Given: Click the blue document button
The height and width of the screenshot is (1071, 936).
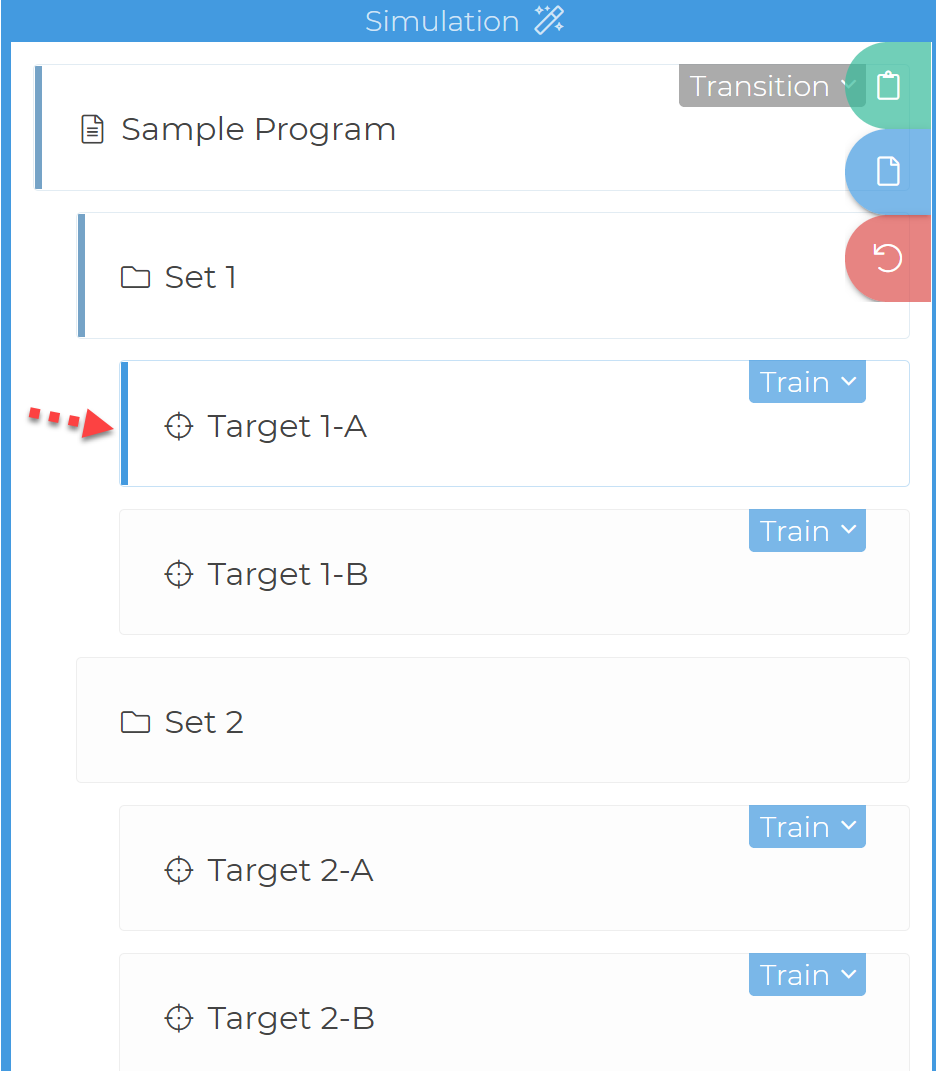Looking at the screenshot, I should 887,172.
